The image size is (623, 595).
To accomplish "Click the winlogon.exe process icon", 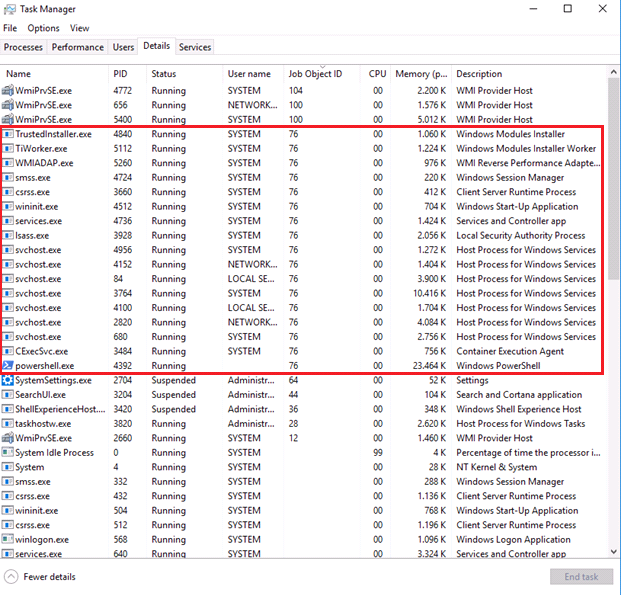I will [x=8, y=539].
